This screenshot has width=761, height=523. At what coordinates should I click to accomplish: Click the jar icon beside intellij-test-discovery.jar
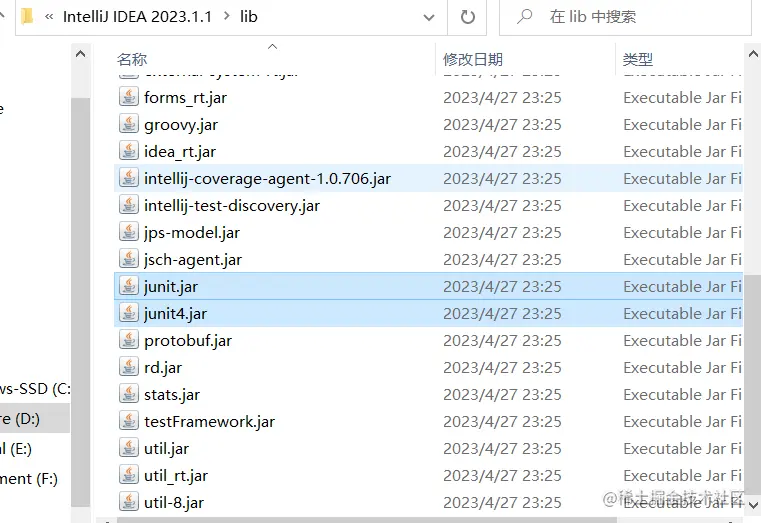[129, 205]
